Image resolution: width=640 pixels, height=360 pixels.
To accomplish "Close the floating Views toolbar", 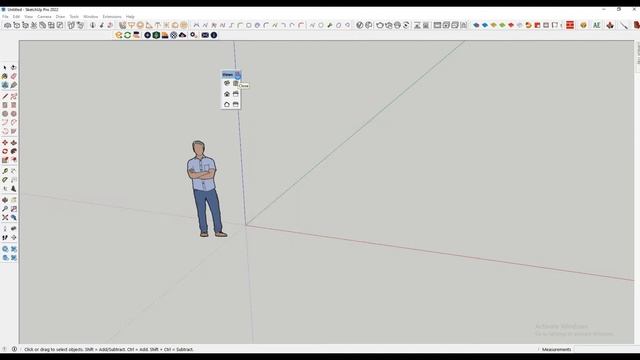I will click(238, 75).
